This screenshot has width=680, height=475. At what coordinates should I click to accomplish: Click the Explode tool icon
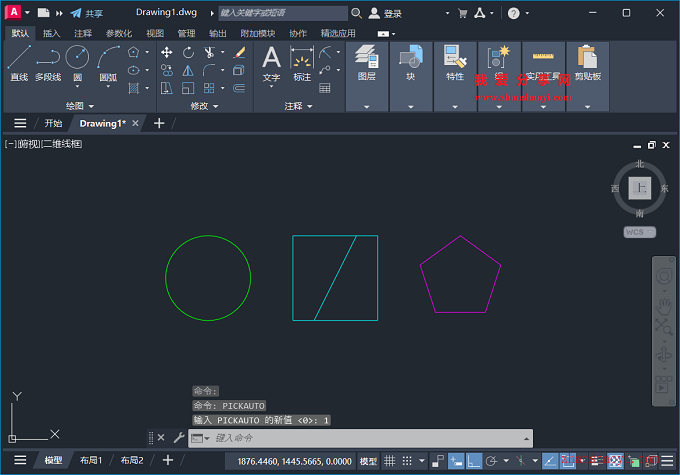239,70
